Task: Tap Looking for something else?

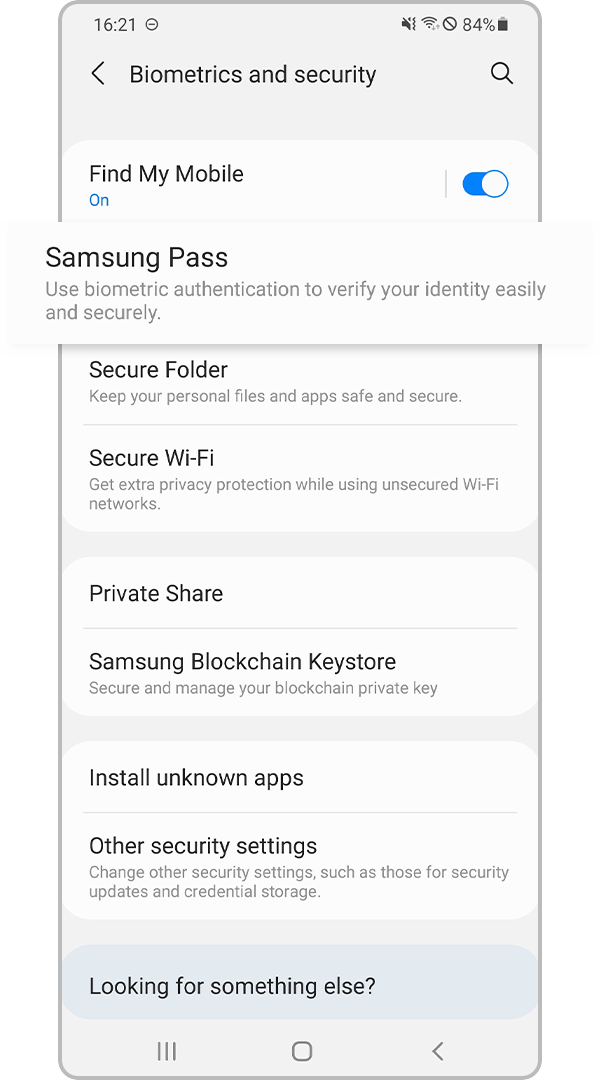Action: click(x=300, y=985)
